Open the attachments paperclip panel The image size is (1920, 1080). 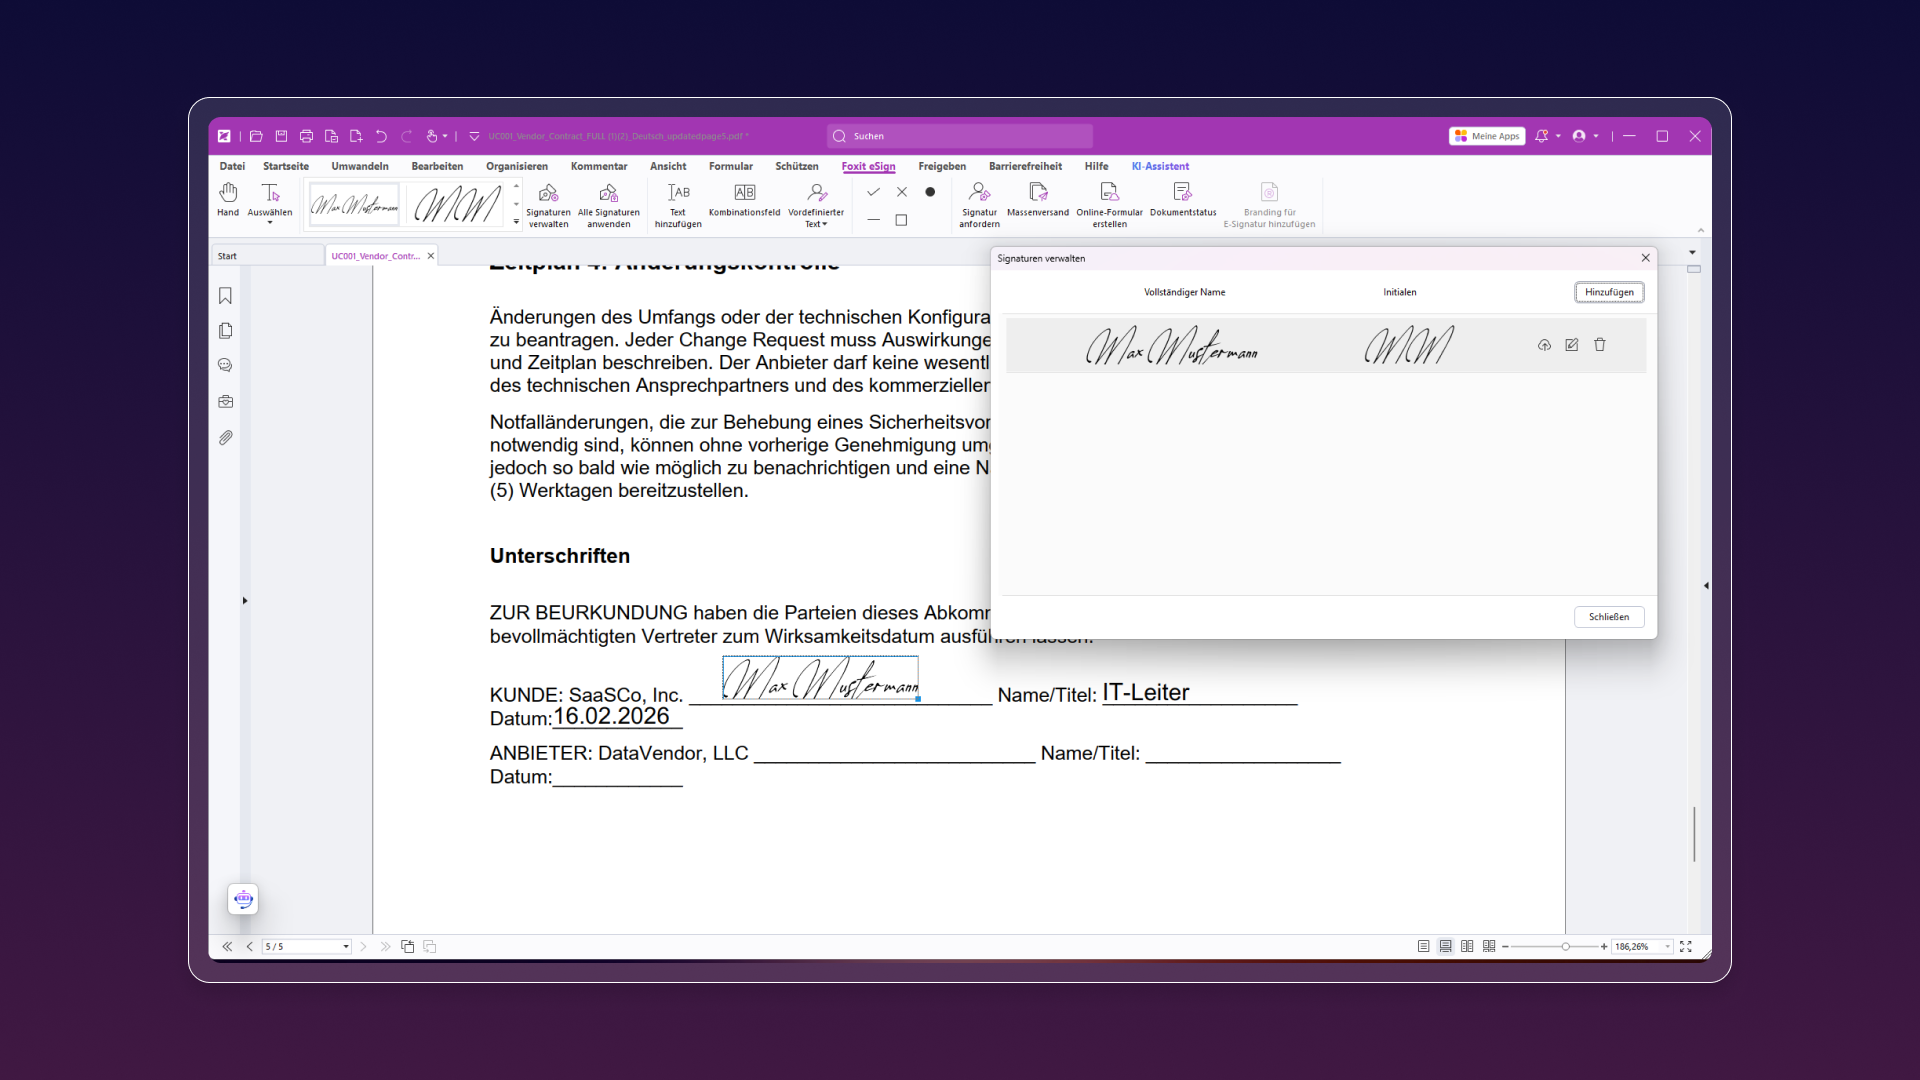point(226,438)
